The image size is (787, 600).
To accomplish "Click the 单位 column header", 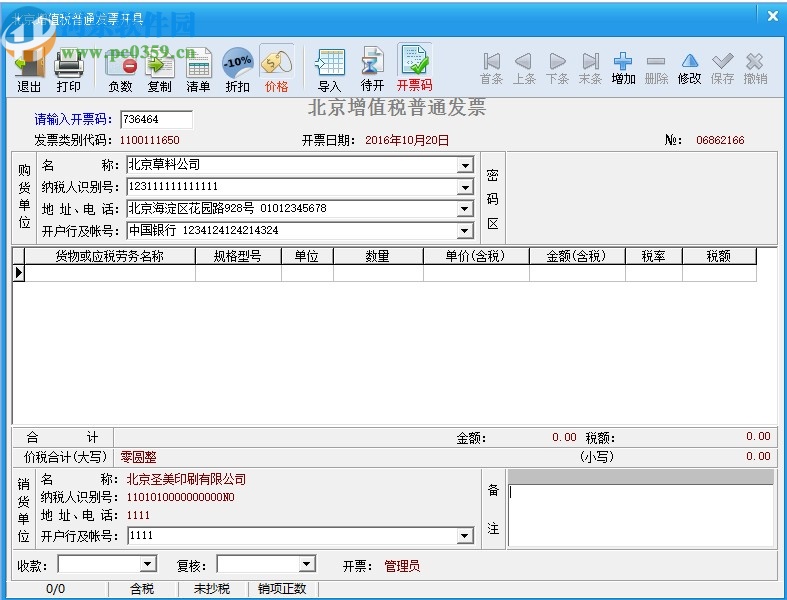I will click(x=307, y=257).
